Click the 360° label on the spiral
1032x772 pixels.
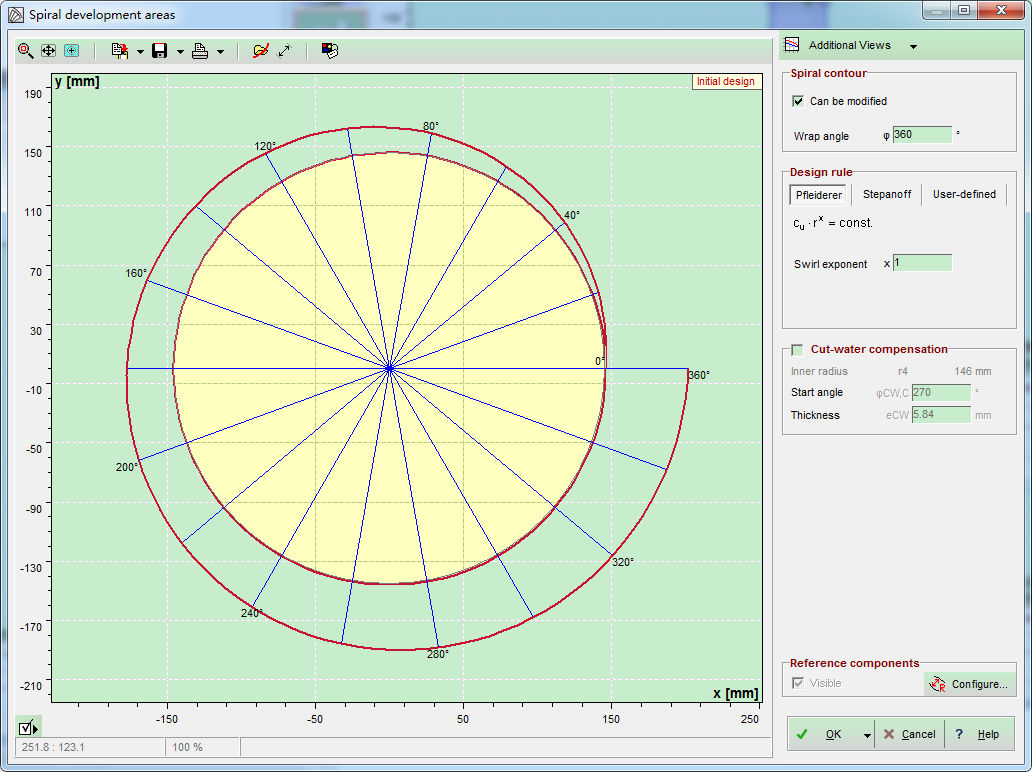click(x=699, y=375)
